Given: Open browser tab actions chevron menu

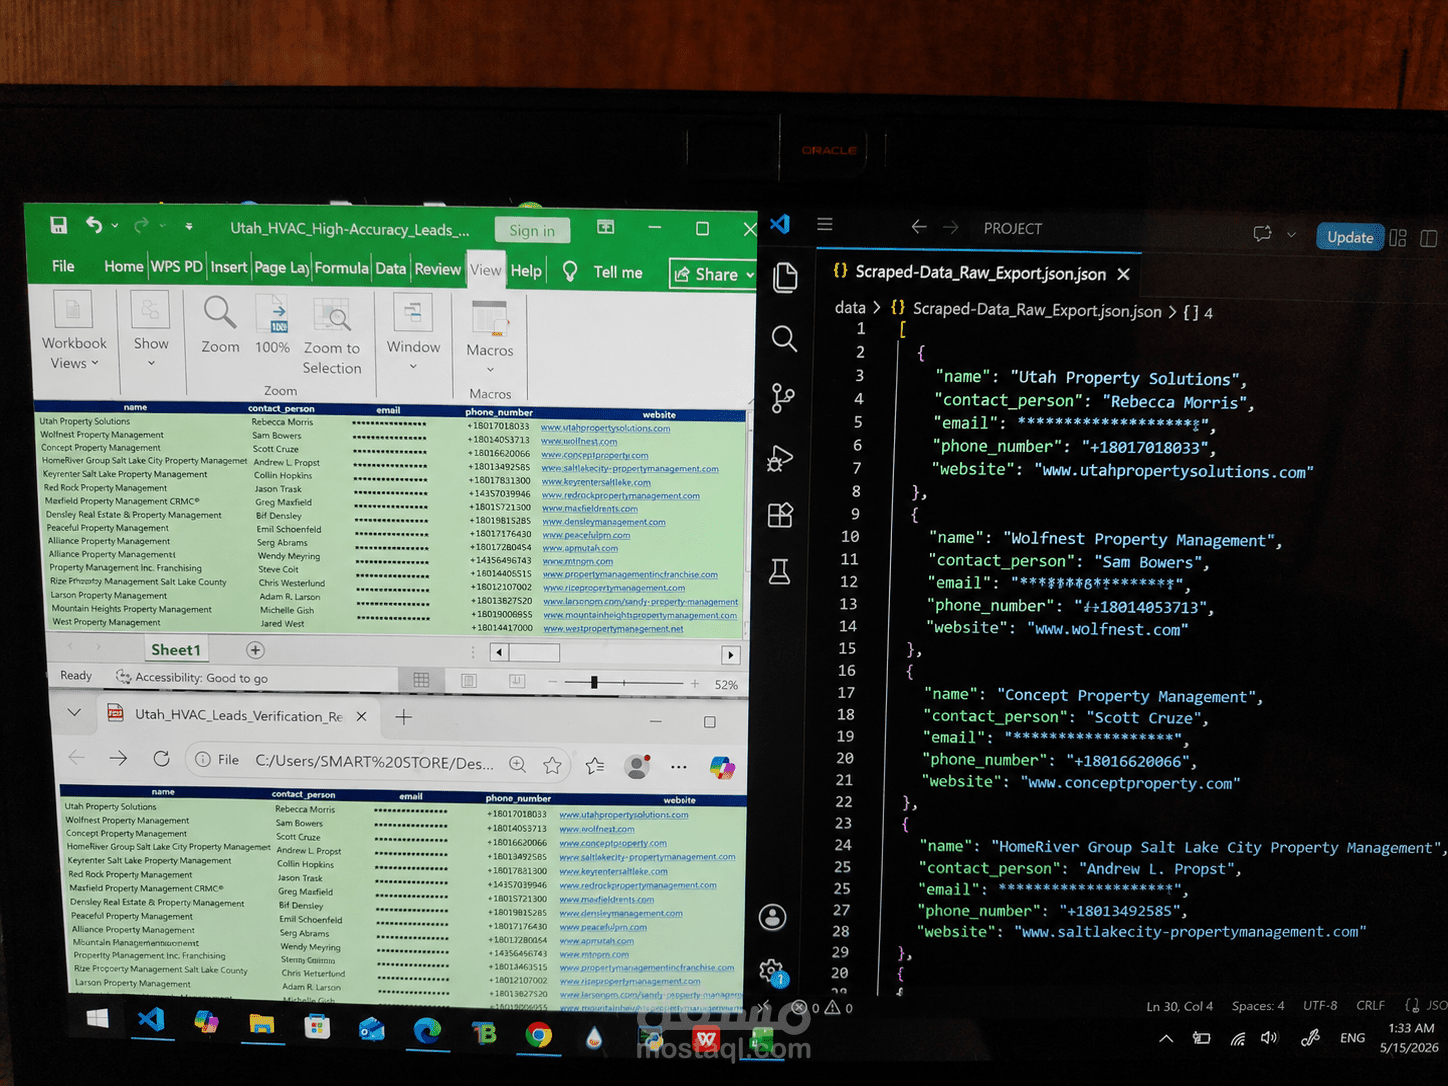Looking at the screenshot, I should (74, 713).
